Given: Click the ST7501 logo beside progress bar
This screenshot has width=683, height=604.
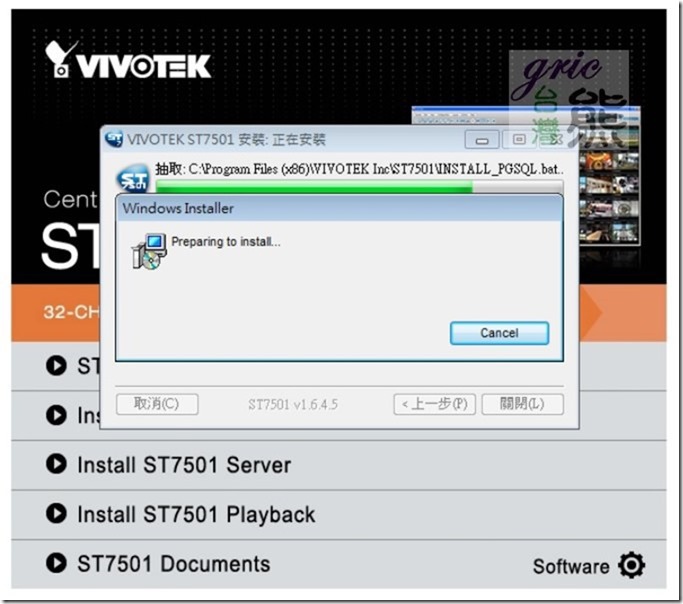Looking at the screenshot, I should point(133,179).
